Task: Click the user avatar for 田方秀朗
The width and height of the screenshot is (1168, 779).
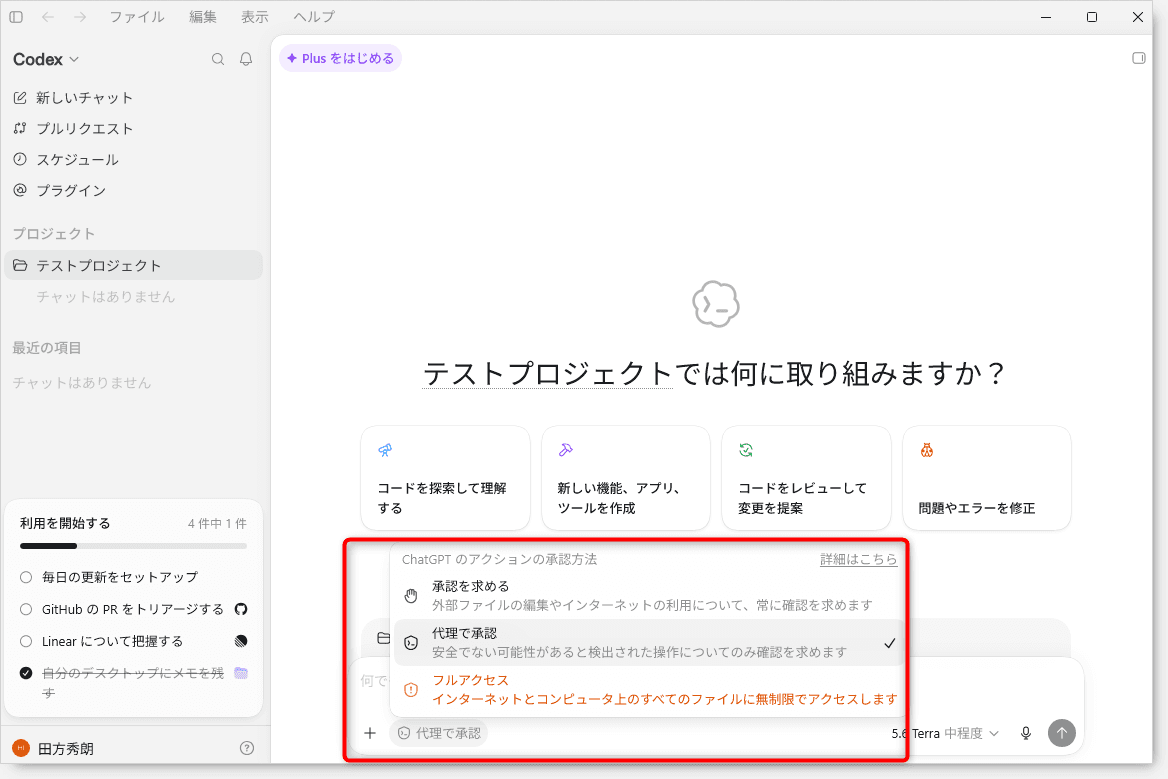Action: click(21, 748)
